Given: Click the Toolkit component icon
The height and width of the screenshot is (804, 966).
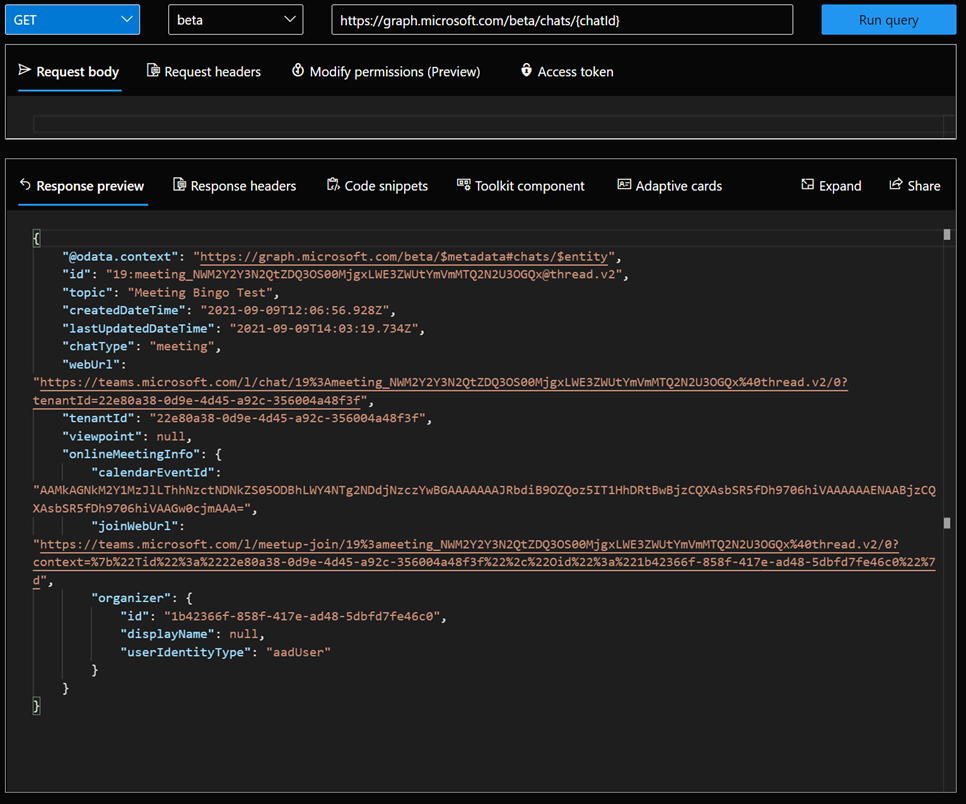Looking at the screenshot, I should click(x=463, y=184).
